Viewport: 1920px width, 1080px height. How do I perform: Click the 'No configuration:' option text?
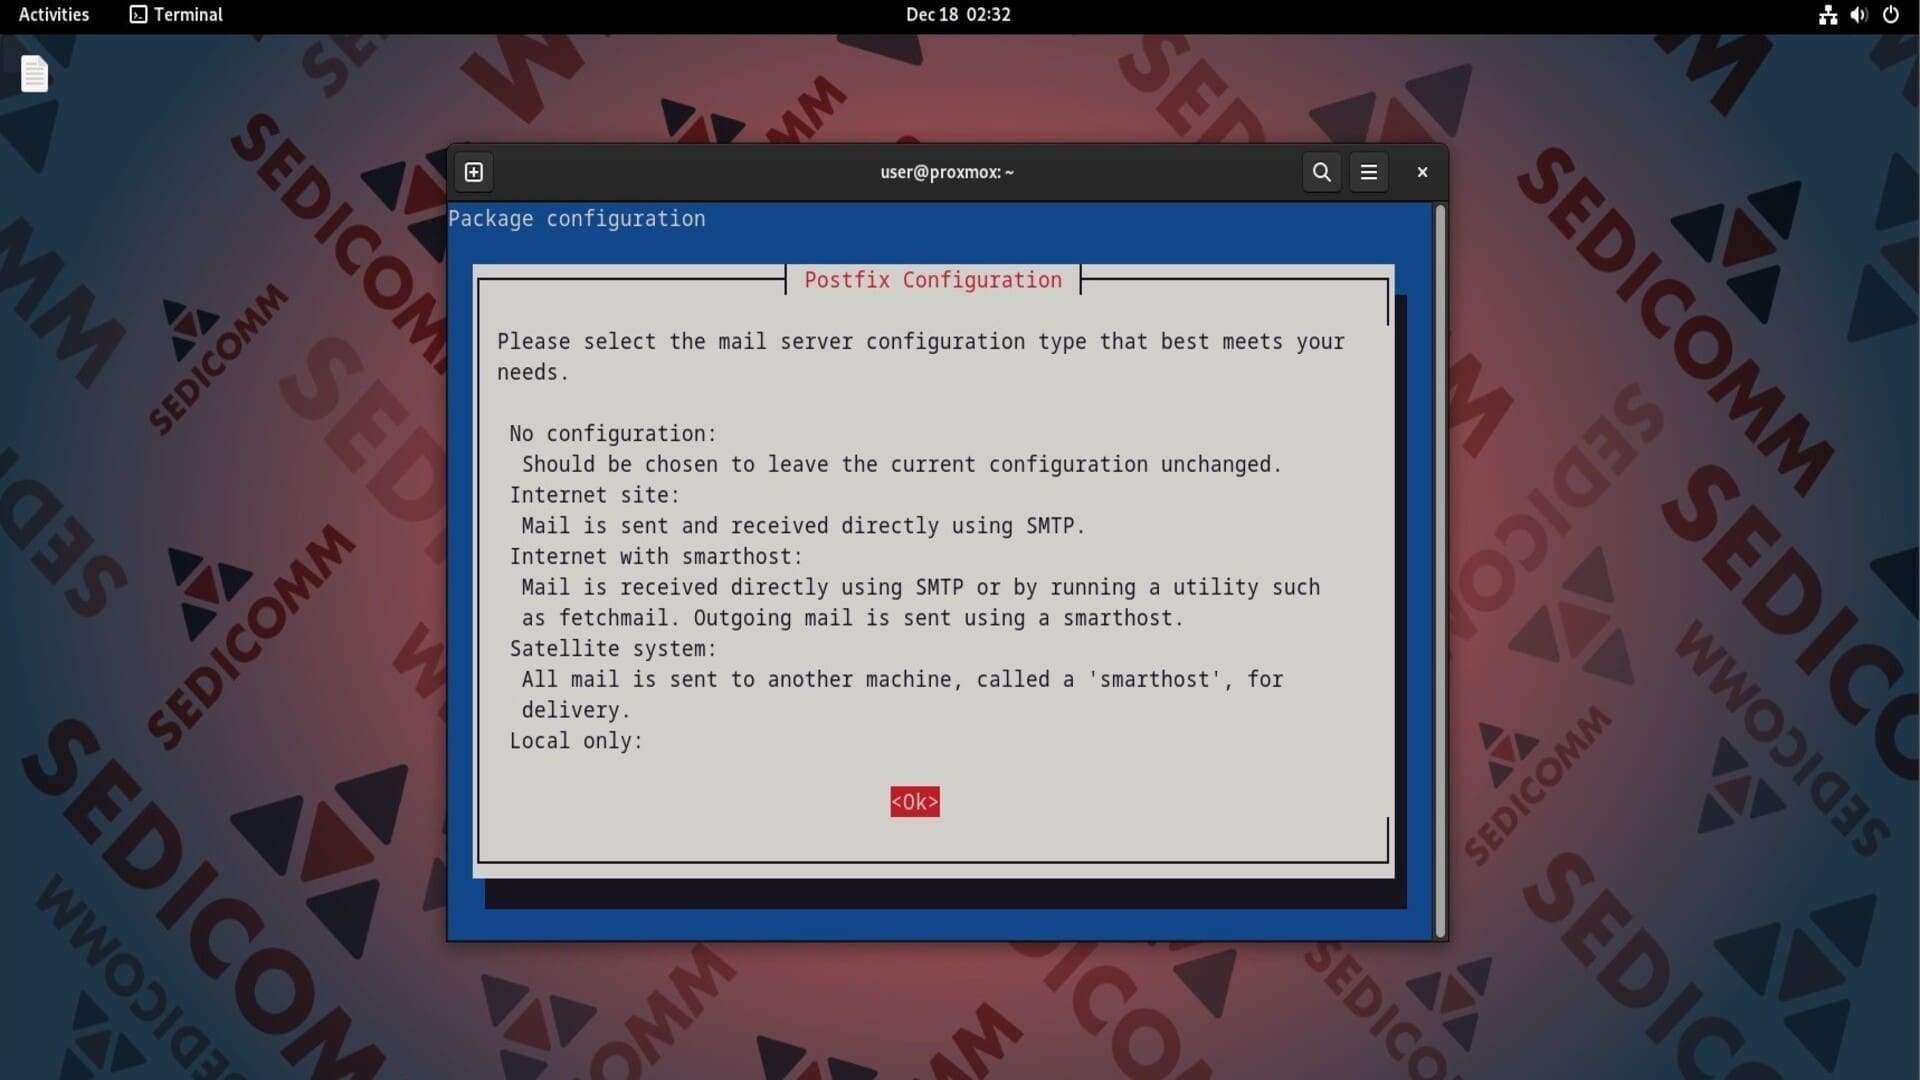pos(612,434)
